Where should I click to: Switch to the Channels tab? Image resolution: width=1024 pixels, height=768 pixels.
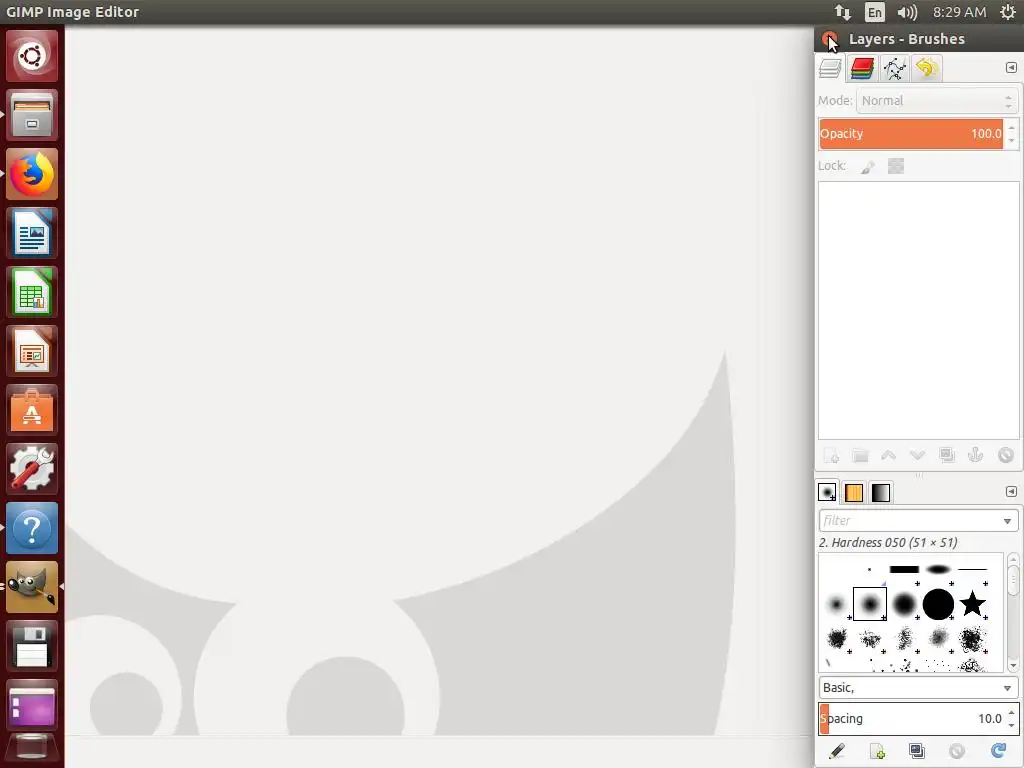(862, 69)
